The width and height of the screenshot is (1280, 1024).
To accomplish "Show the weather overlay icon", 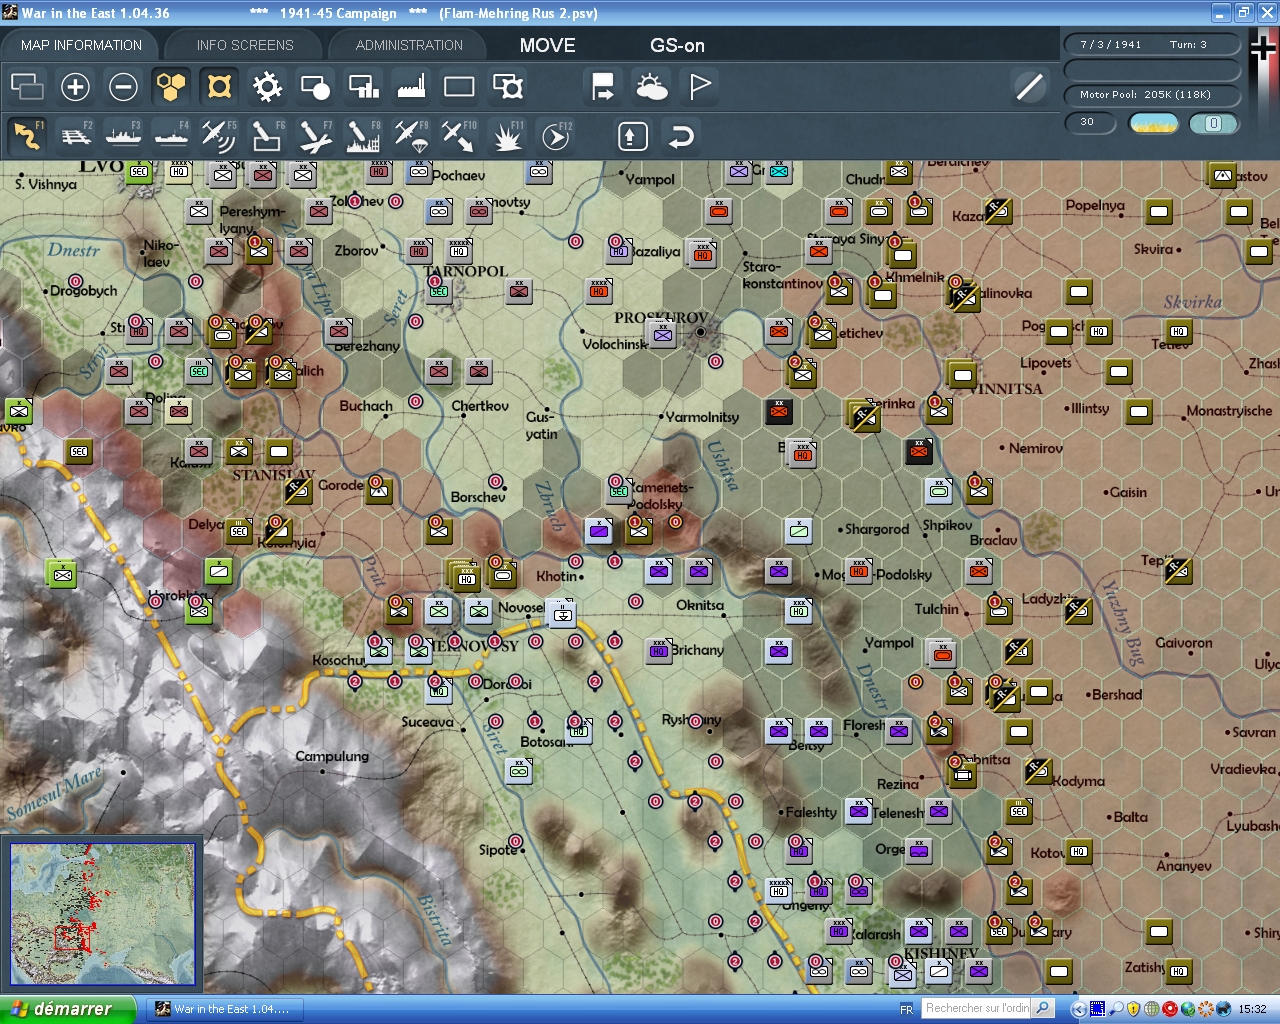I will (651, 87).
